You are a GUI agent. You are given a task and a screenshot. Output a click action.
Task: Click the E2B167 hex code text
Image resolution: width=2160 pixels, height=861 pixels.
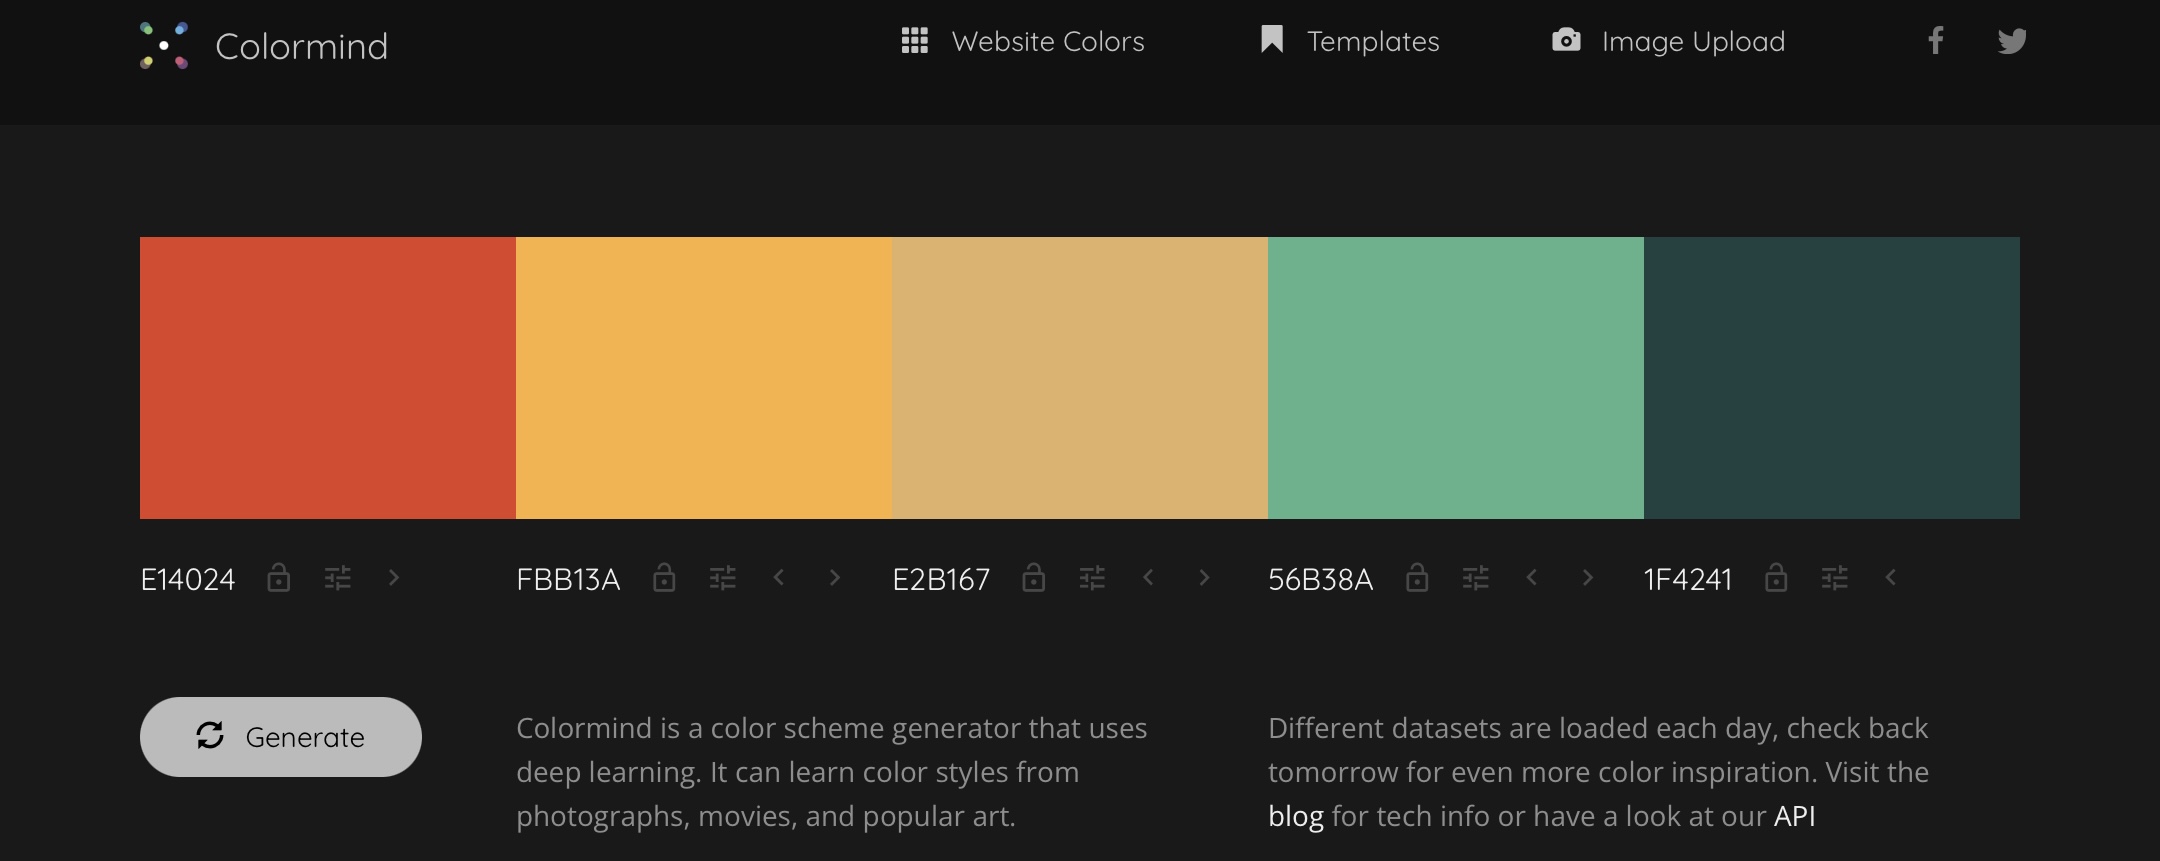point(941,579)
